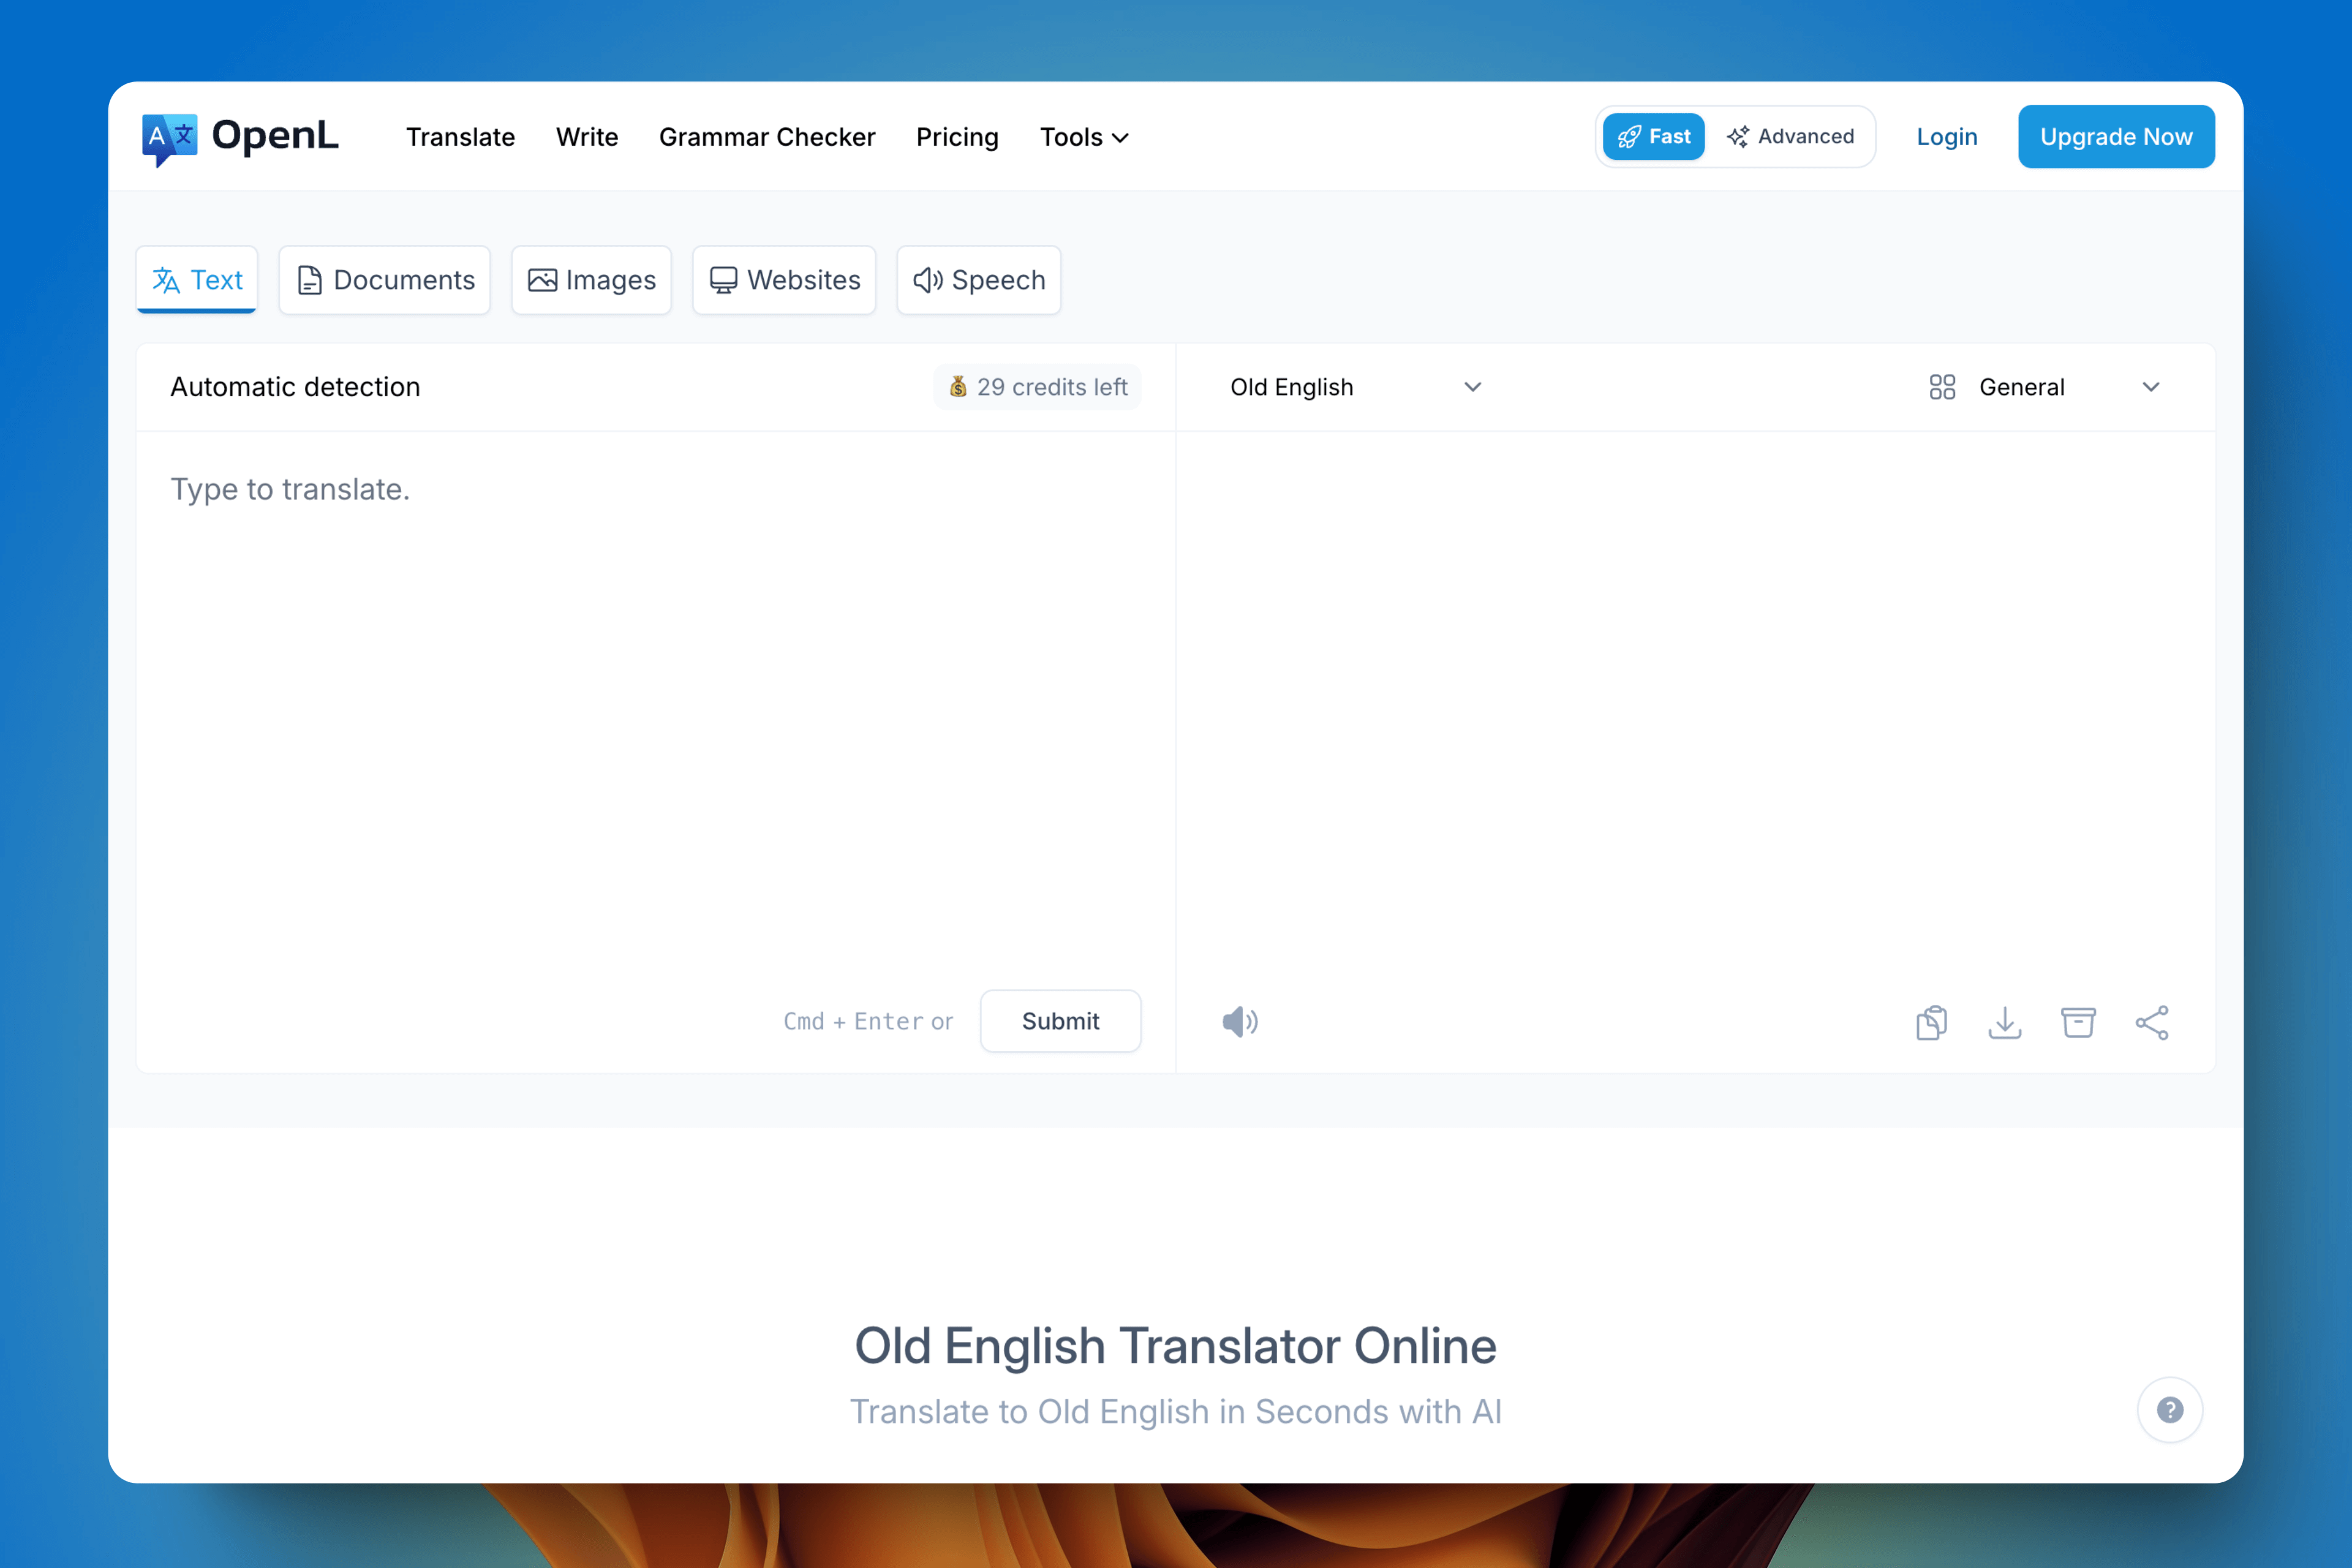Open the help question mark button
This screenshot has height=1568, width=2352.
point(2169,1410)
